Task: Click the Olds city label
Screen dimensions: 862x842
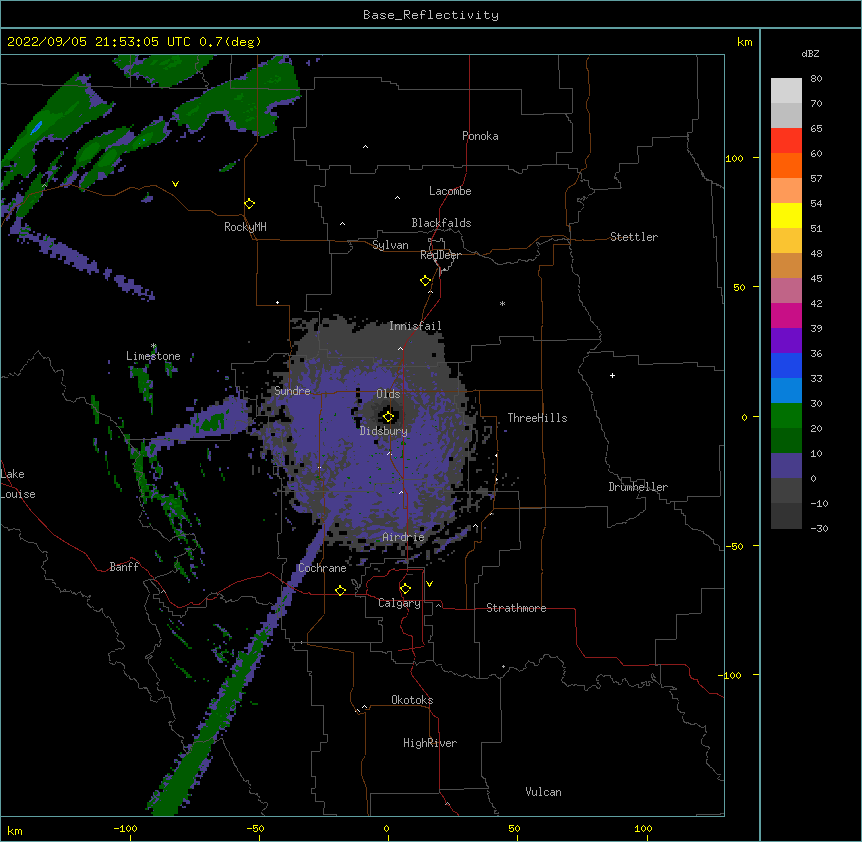Action: click(388, 394)
